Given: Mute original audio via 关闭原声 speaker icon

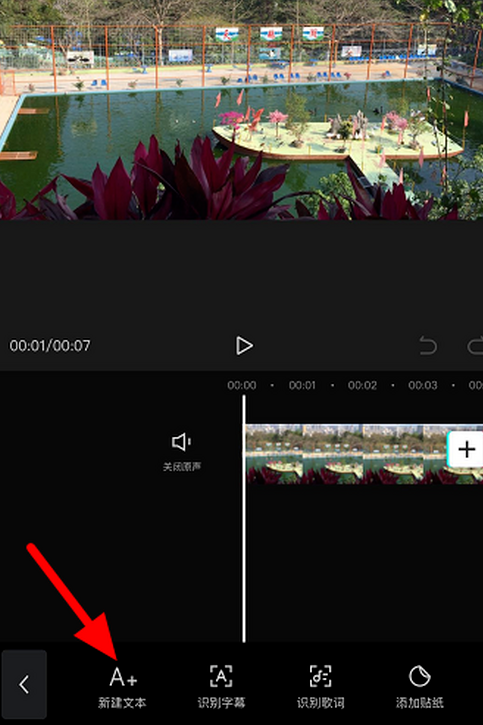Looking at the screenshot, I should point(181,442).
